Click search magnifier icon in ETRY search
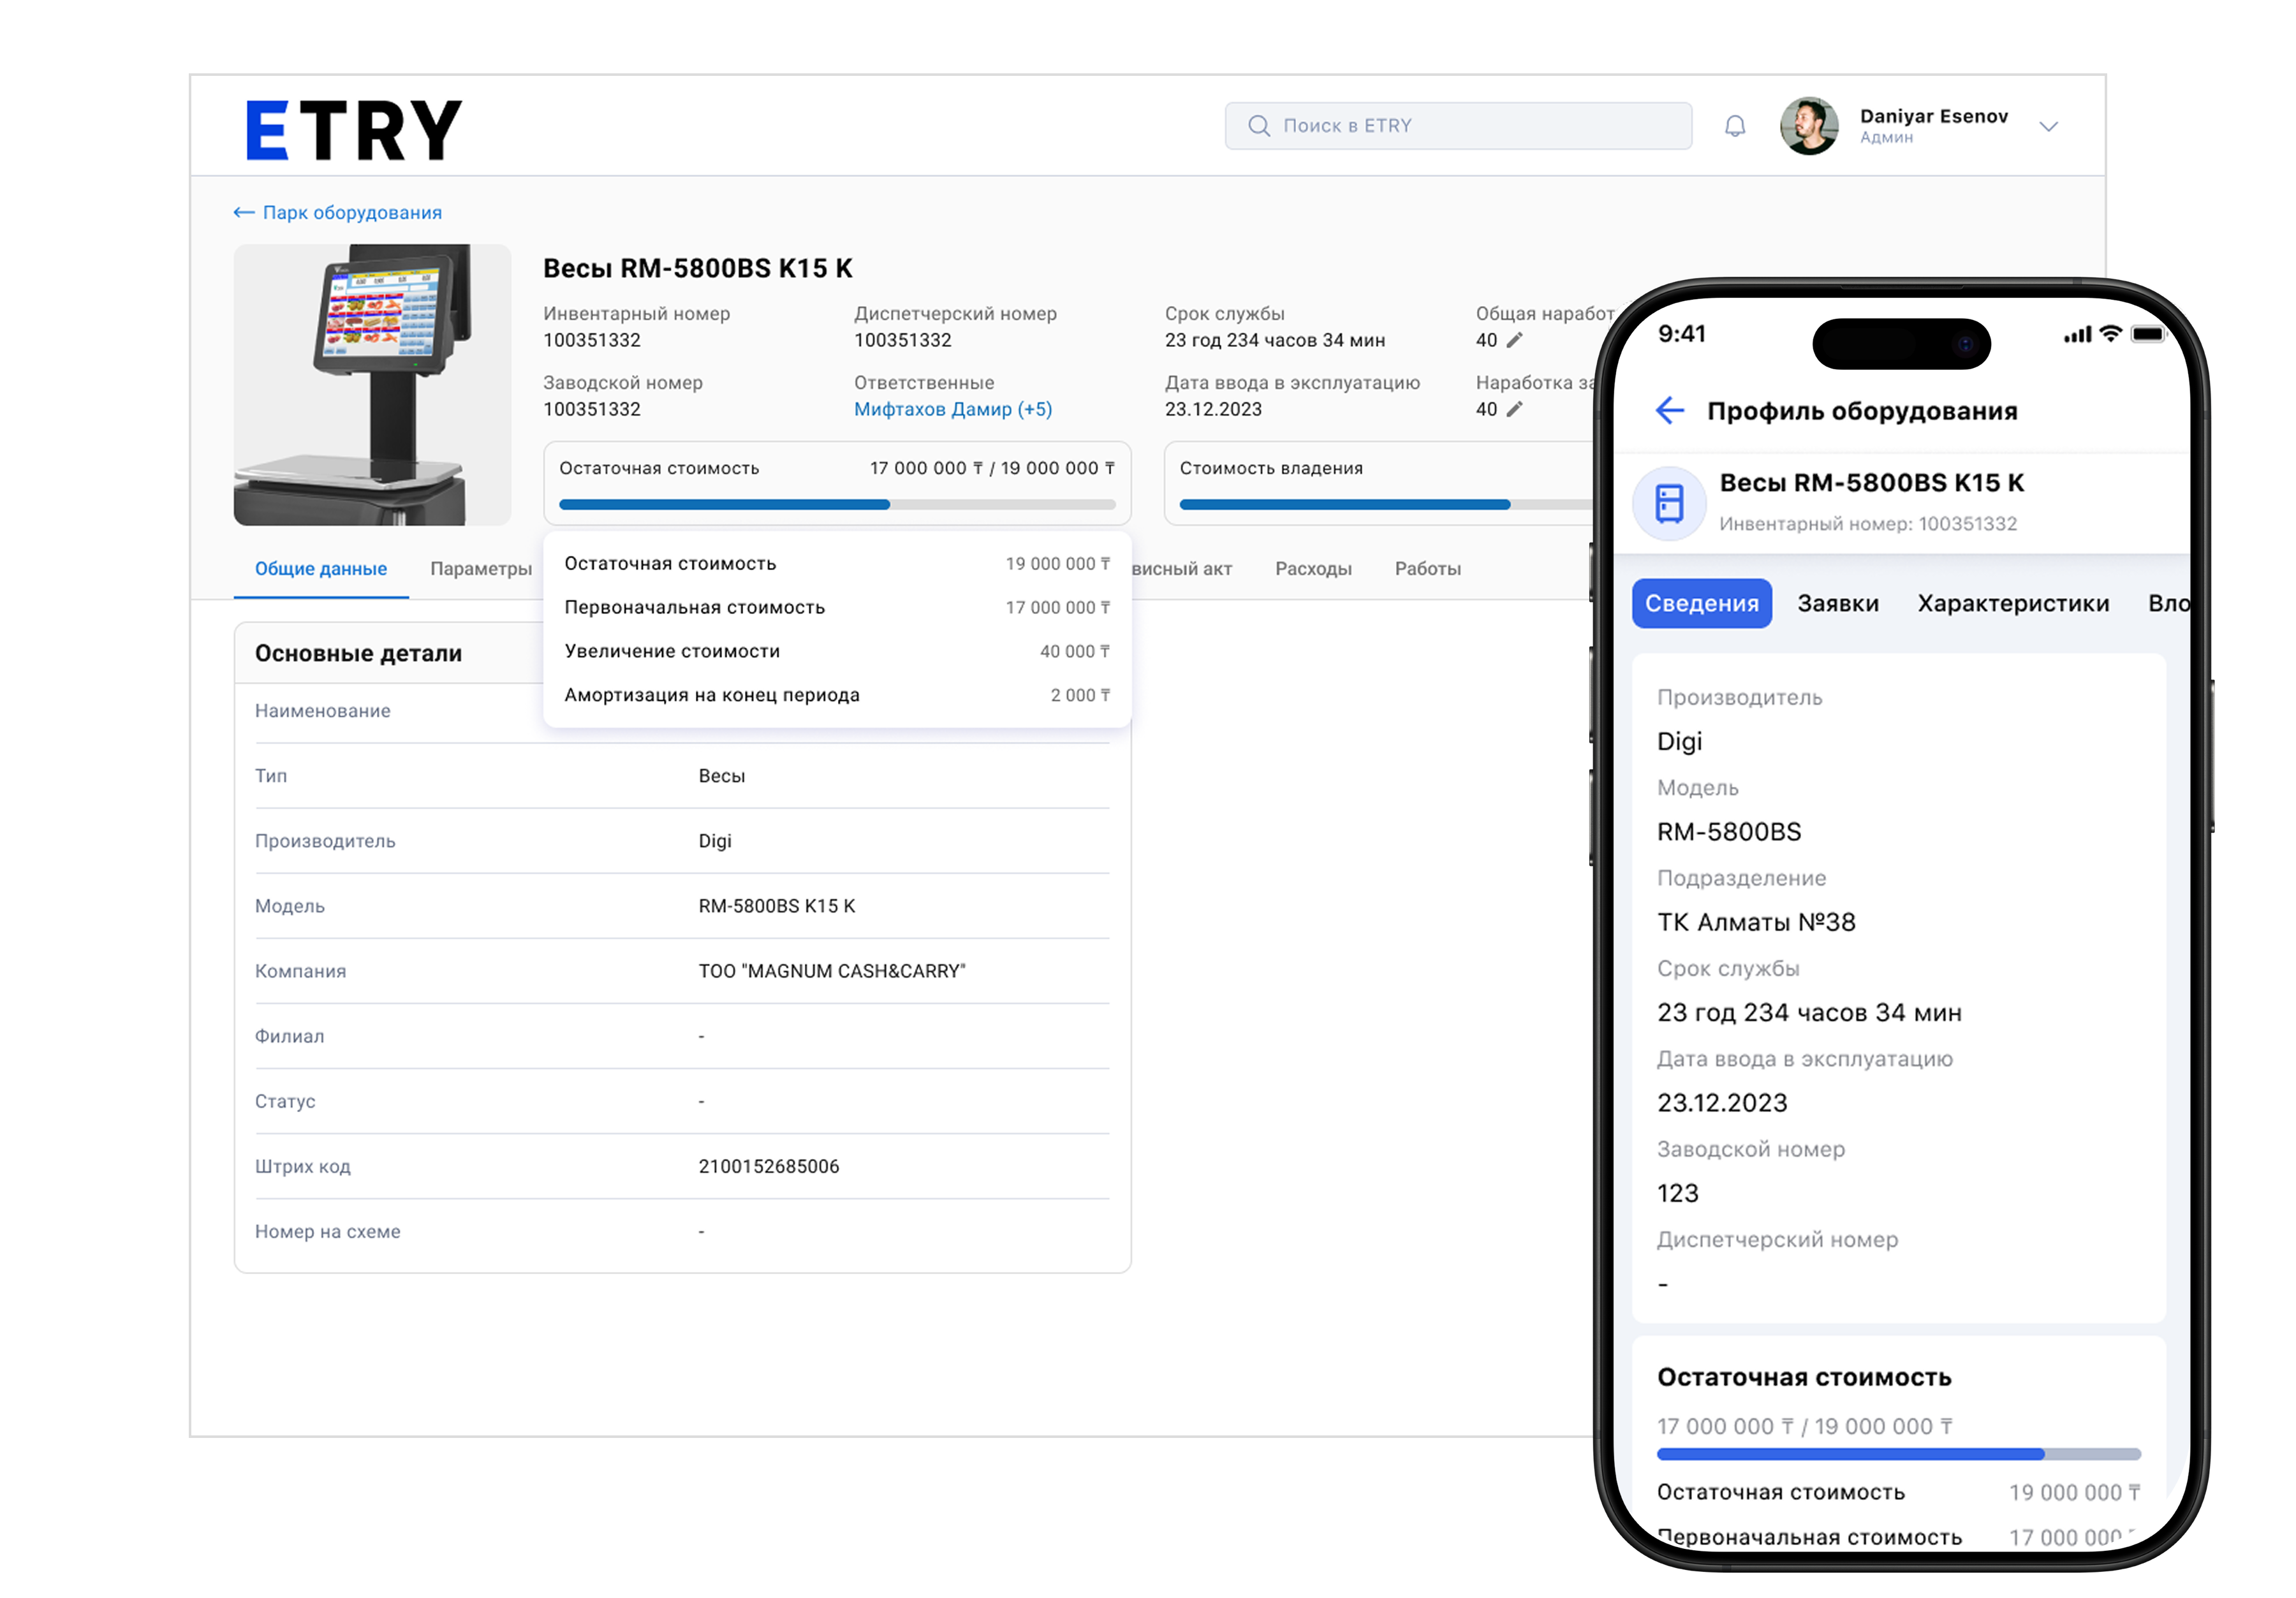The height and width of the screenshot is (1598, 2296). click(x=1259, y=126)
